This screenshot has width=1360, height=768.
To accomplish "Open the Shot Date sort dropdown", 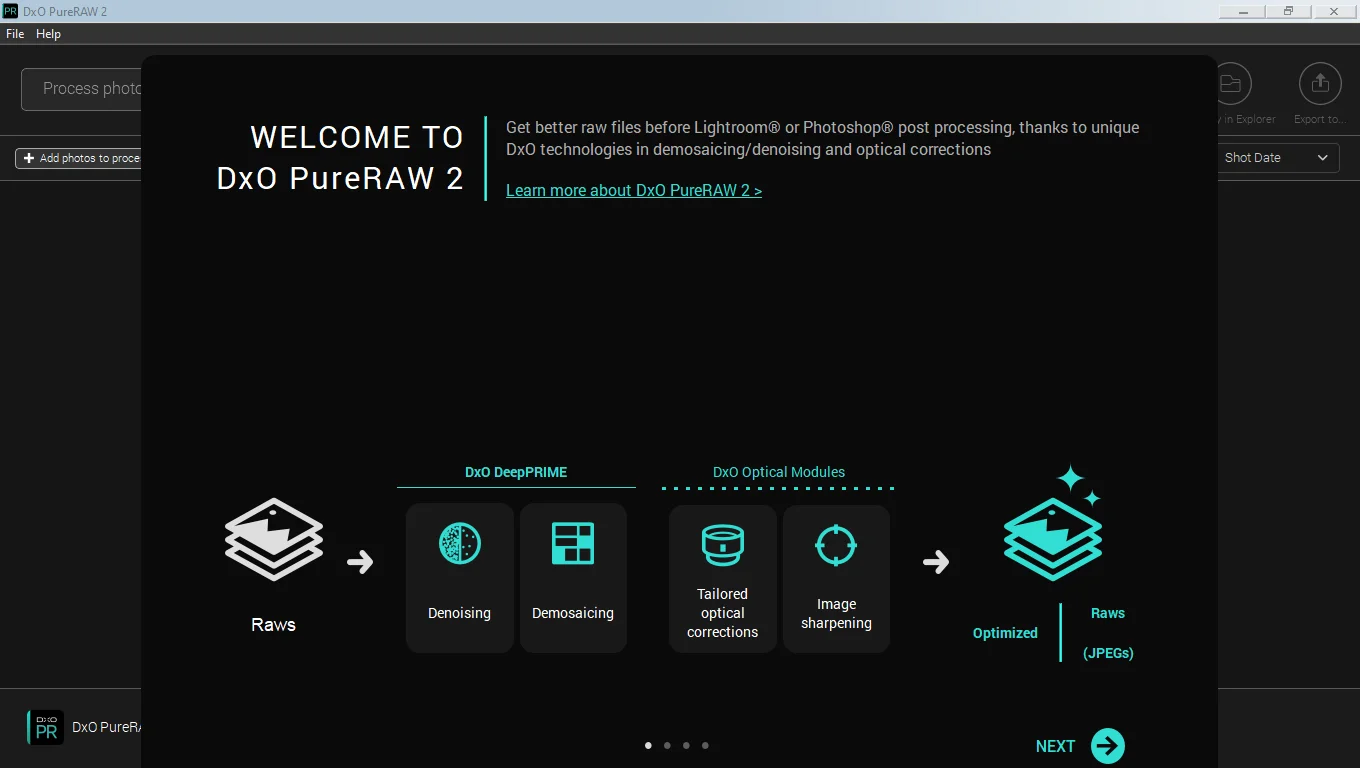I will [x=1278, y=158].
